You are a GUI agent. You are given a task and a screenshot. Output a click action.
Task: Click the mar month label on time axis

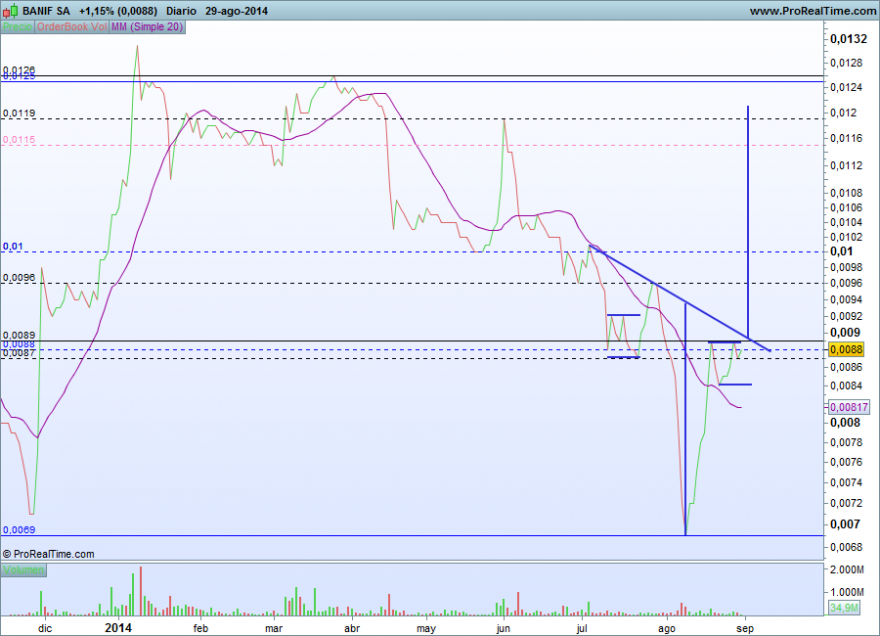point(274,628)
